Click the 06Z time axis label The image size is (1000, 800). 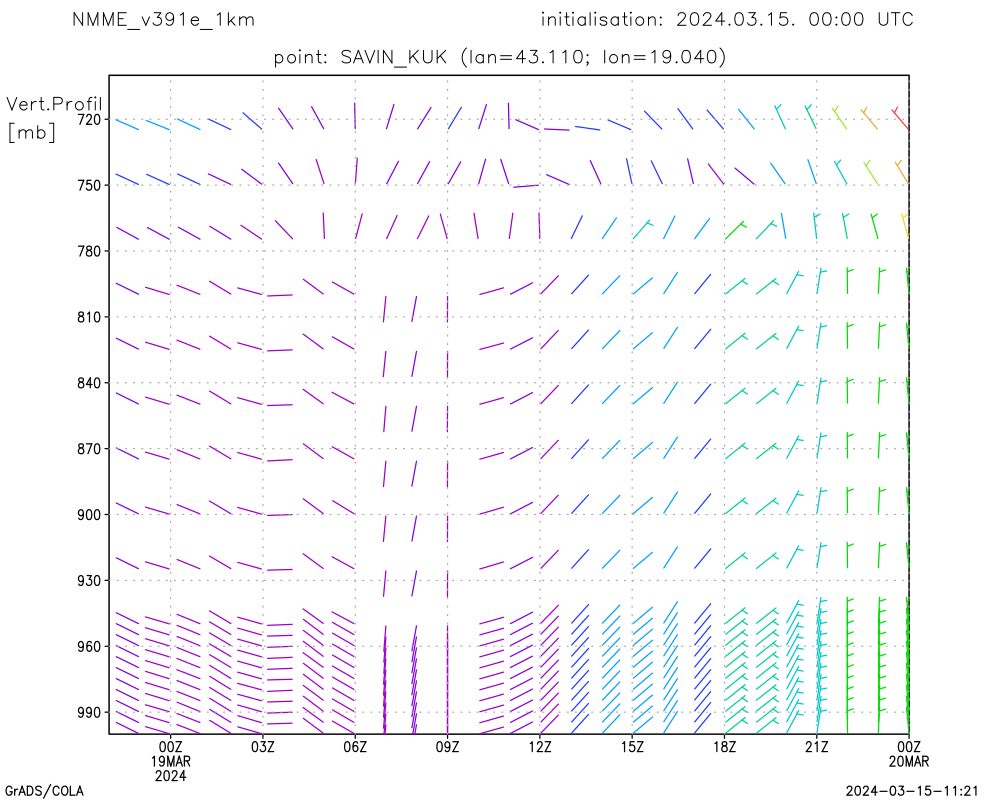point(355,747)
